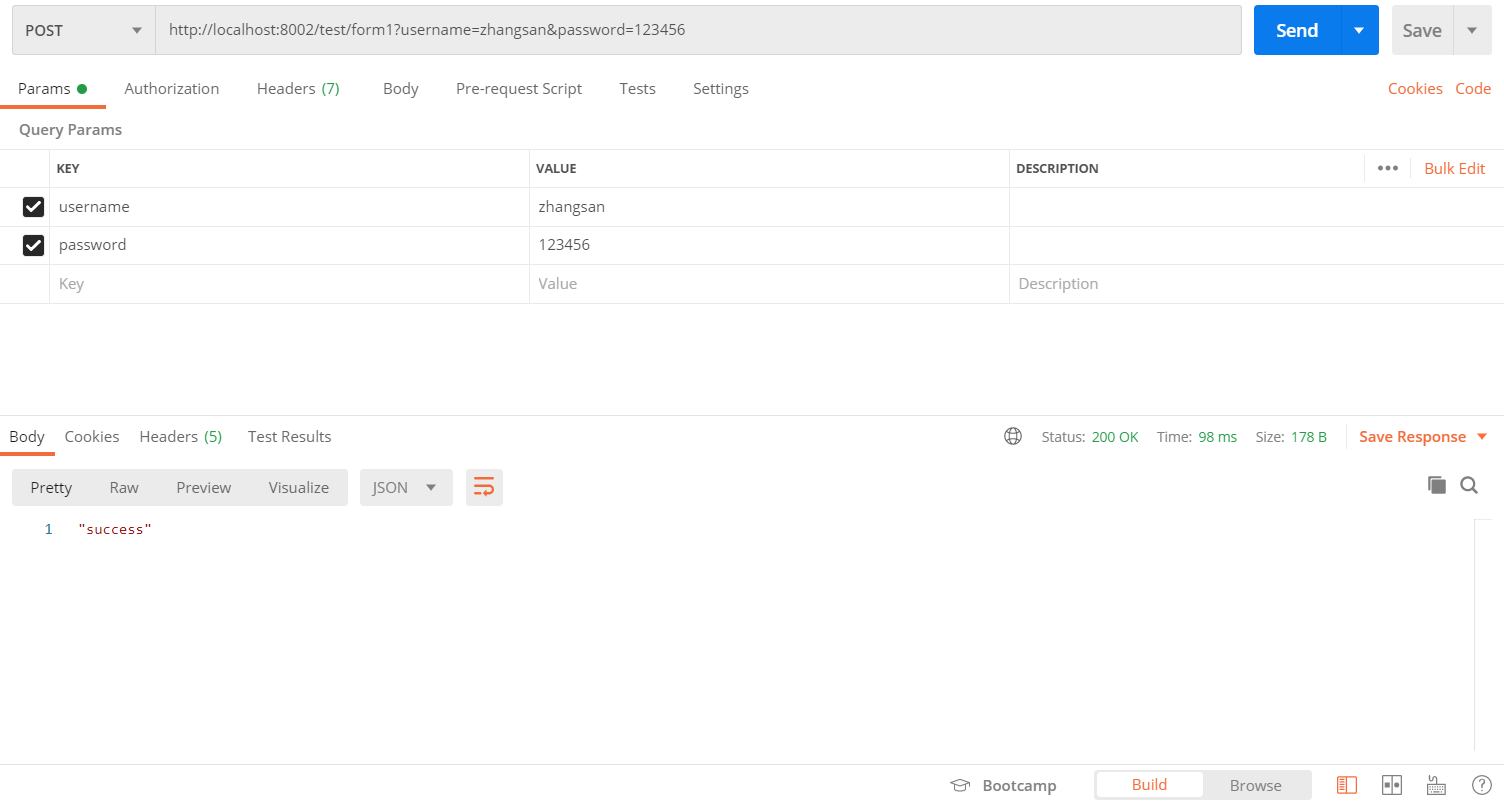Open the keyboard shortcuts icon
Screen dimensions: 1504x803
click(1437, 785)
